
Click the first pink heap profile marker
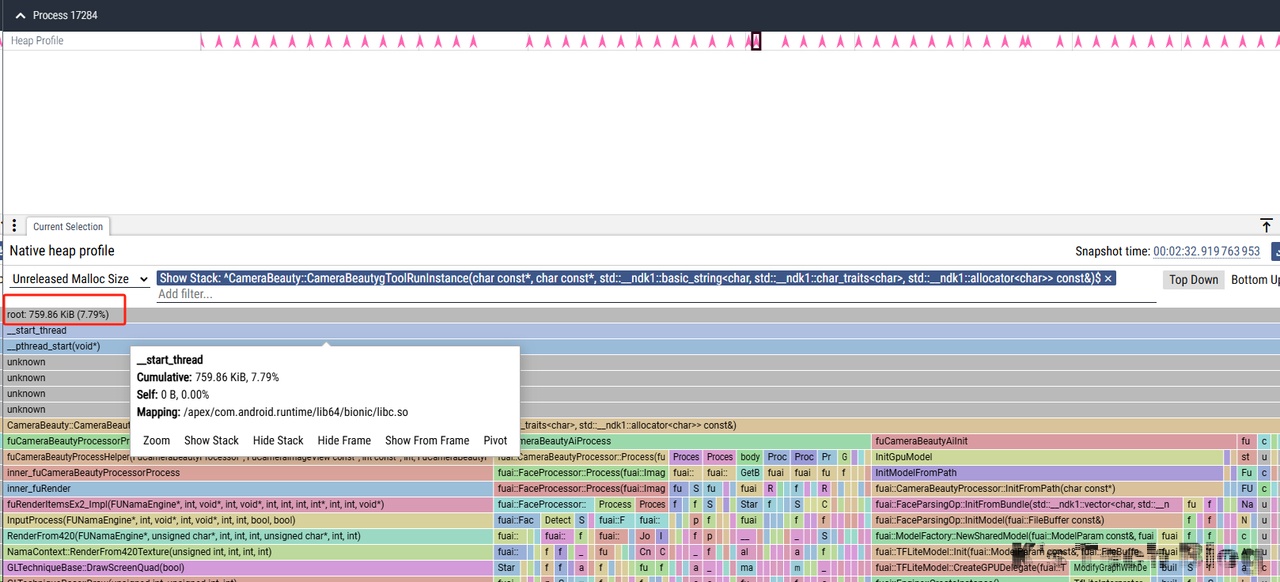point(203,42)
